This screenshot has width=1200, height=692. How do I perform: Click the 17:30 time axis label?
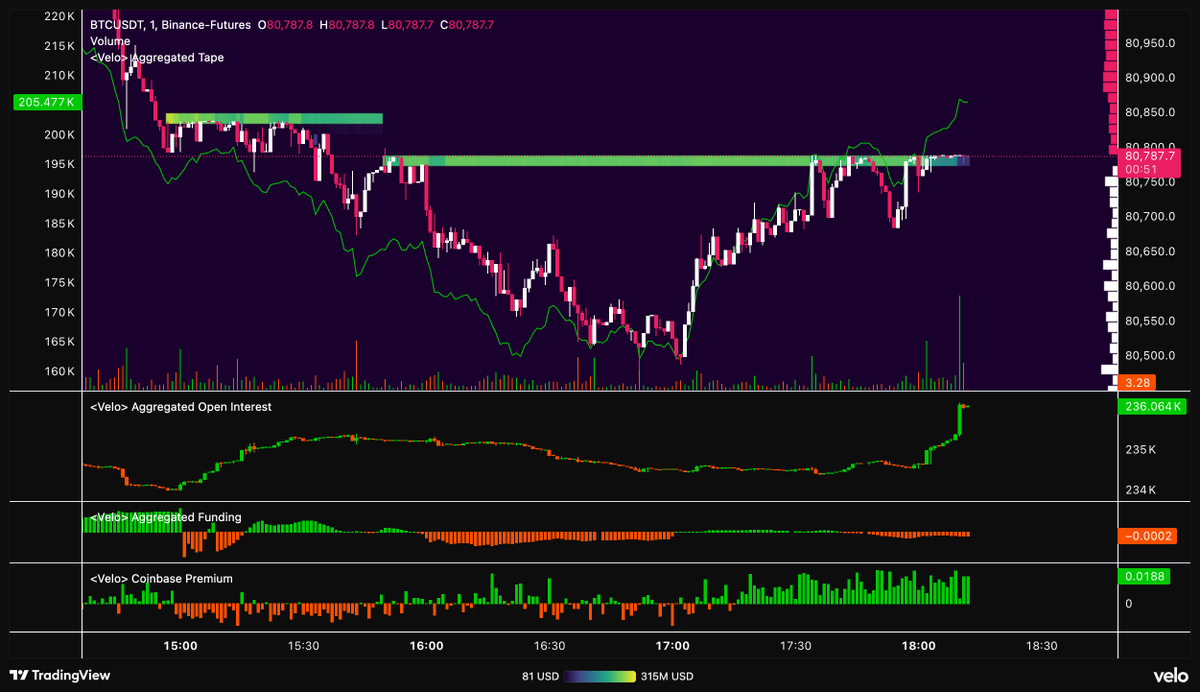pyautogui.click(x=796, y=646)
